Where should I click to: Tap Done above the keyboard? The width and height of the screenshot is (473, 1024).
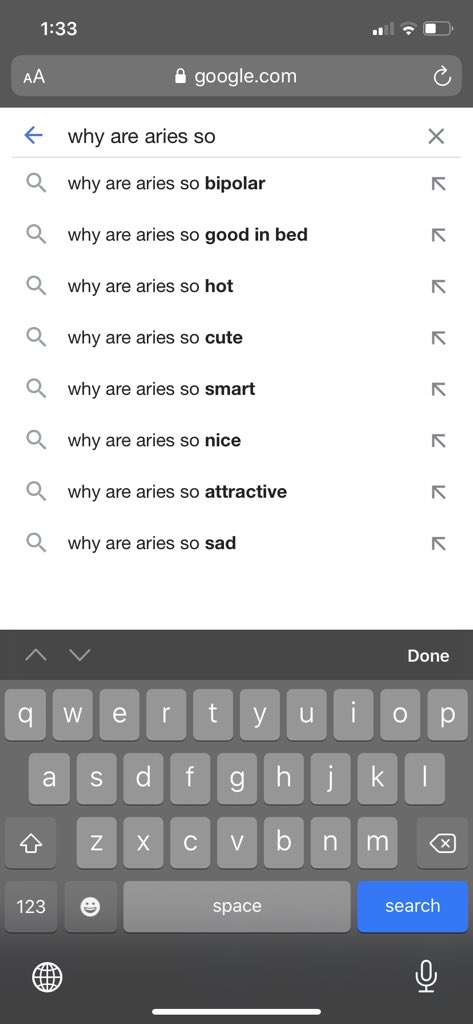pos(428,656)
